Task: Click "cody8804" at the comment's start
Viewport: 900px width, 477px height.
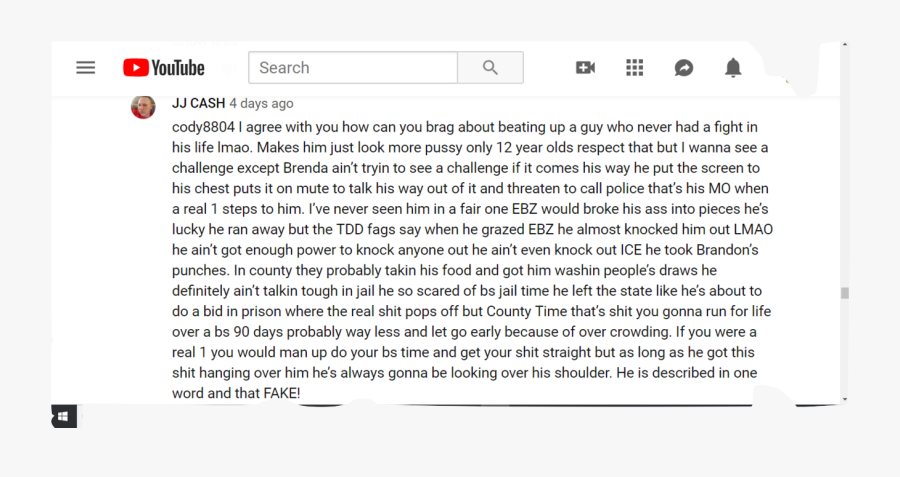Action: pos(203,127)
